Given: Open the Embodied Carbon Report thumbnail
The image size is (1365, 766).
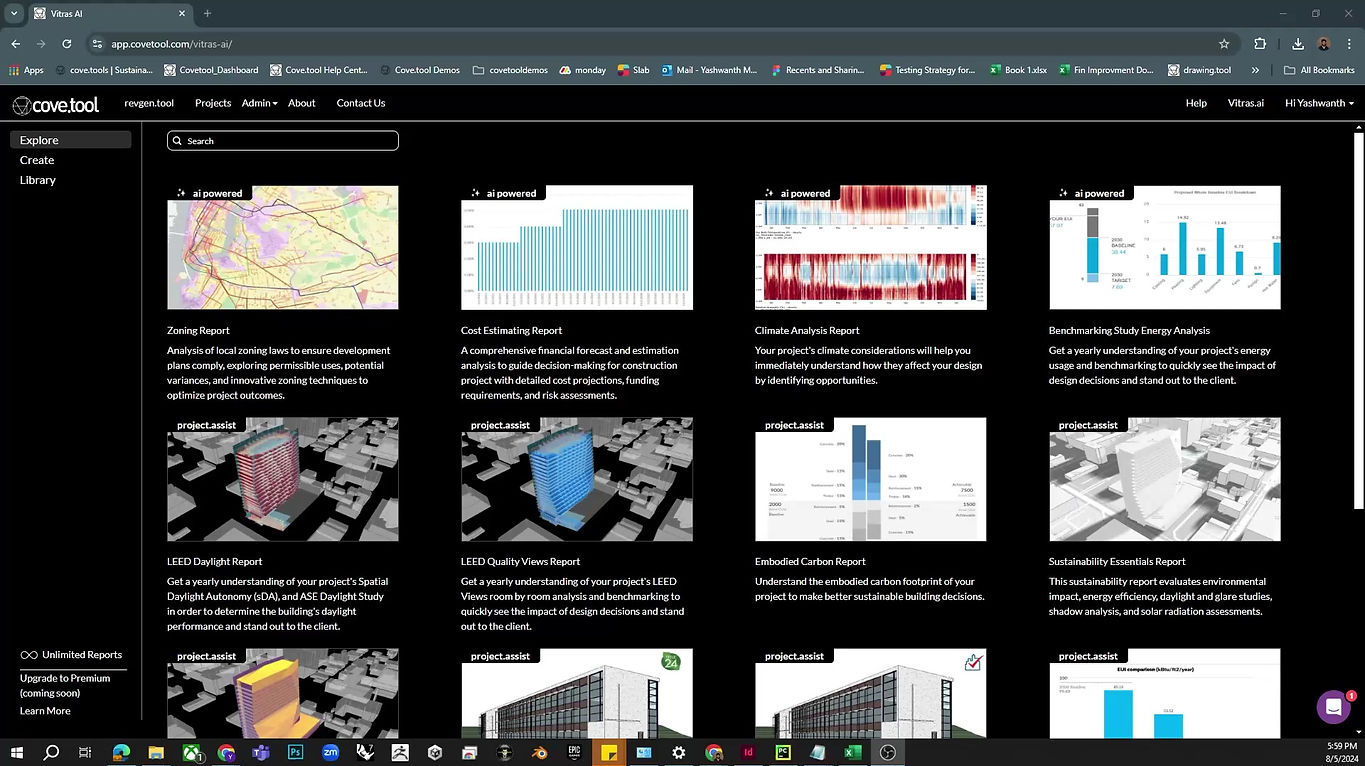Looking at the screenshot, I should [x=871, y=479].
